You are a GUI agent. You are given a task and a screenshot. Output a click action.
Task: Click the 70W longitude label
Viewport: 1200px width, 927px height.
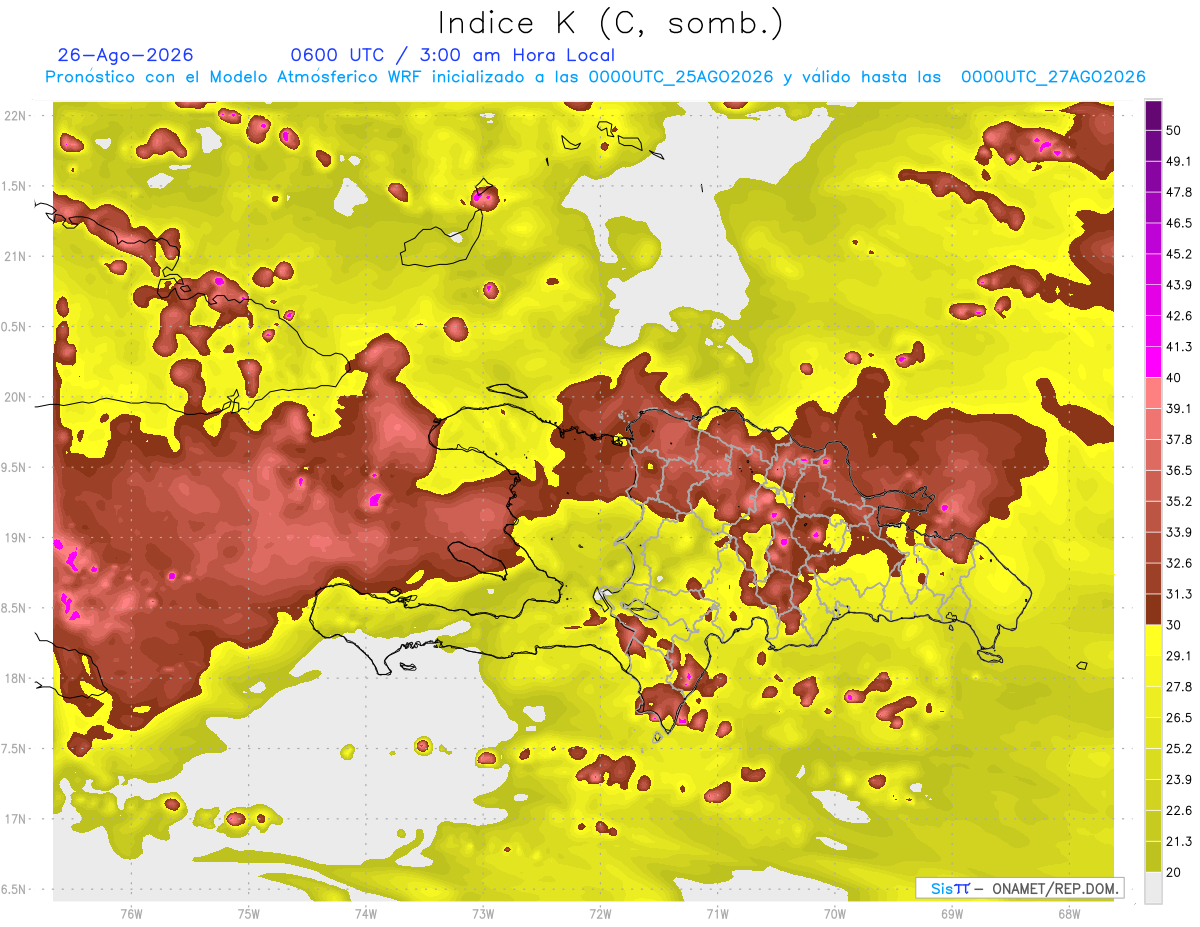835,913
